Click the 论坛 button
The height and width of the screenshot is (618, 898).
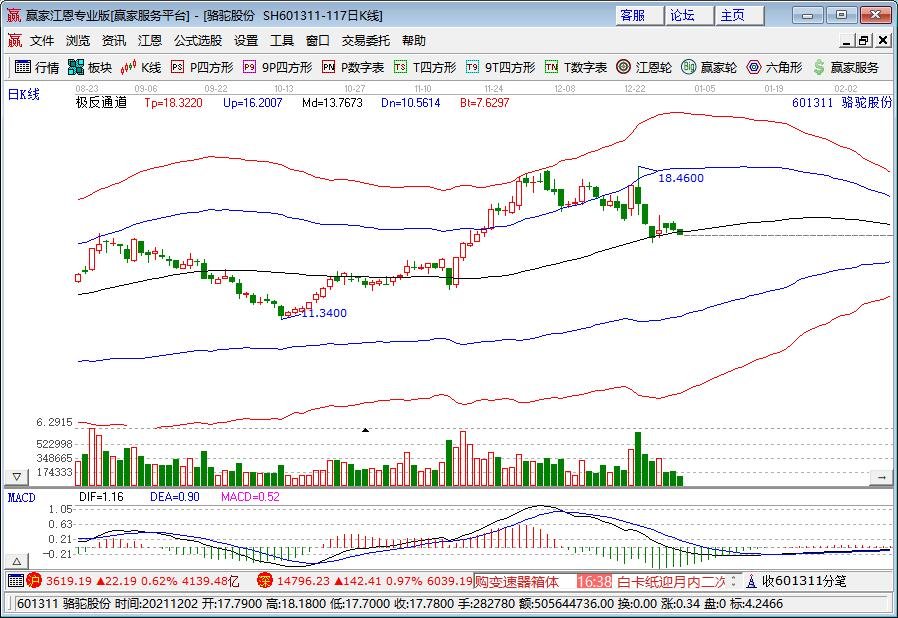click(x=690, y=15)
